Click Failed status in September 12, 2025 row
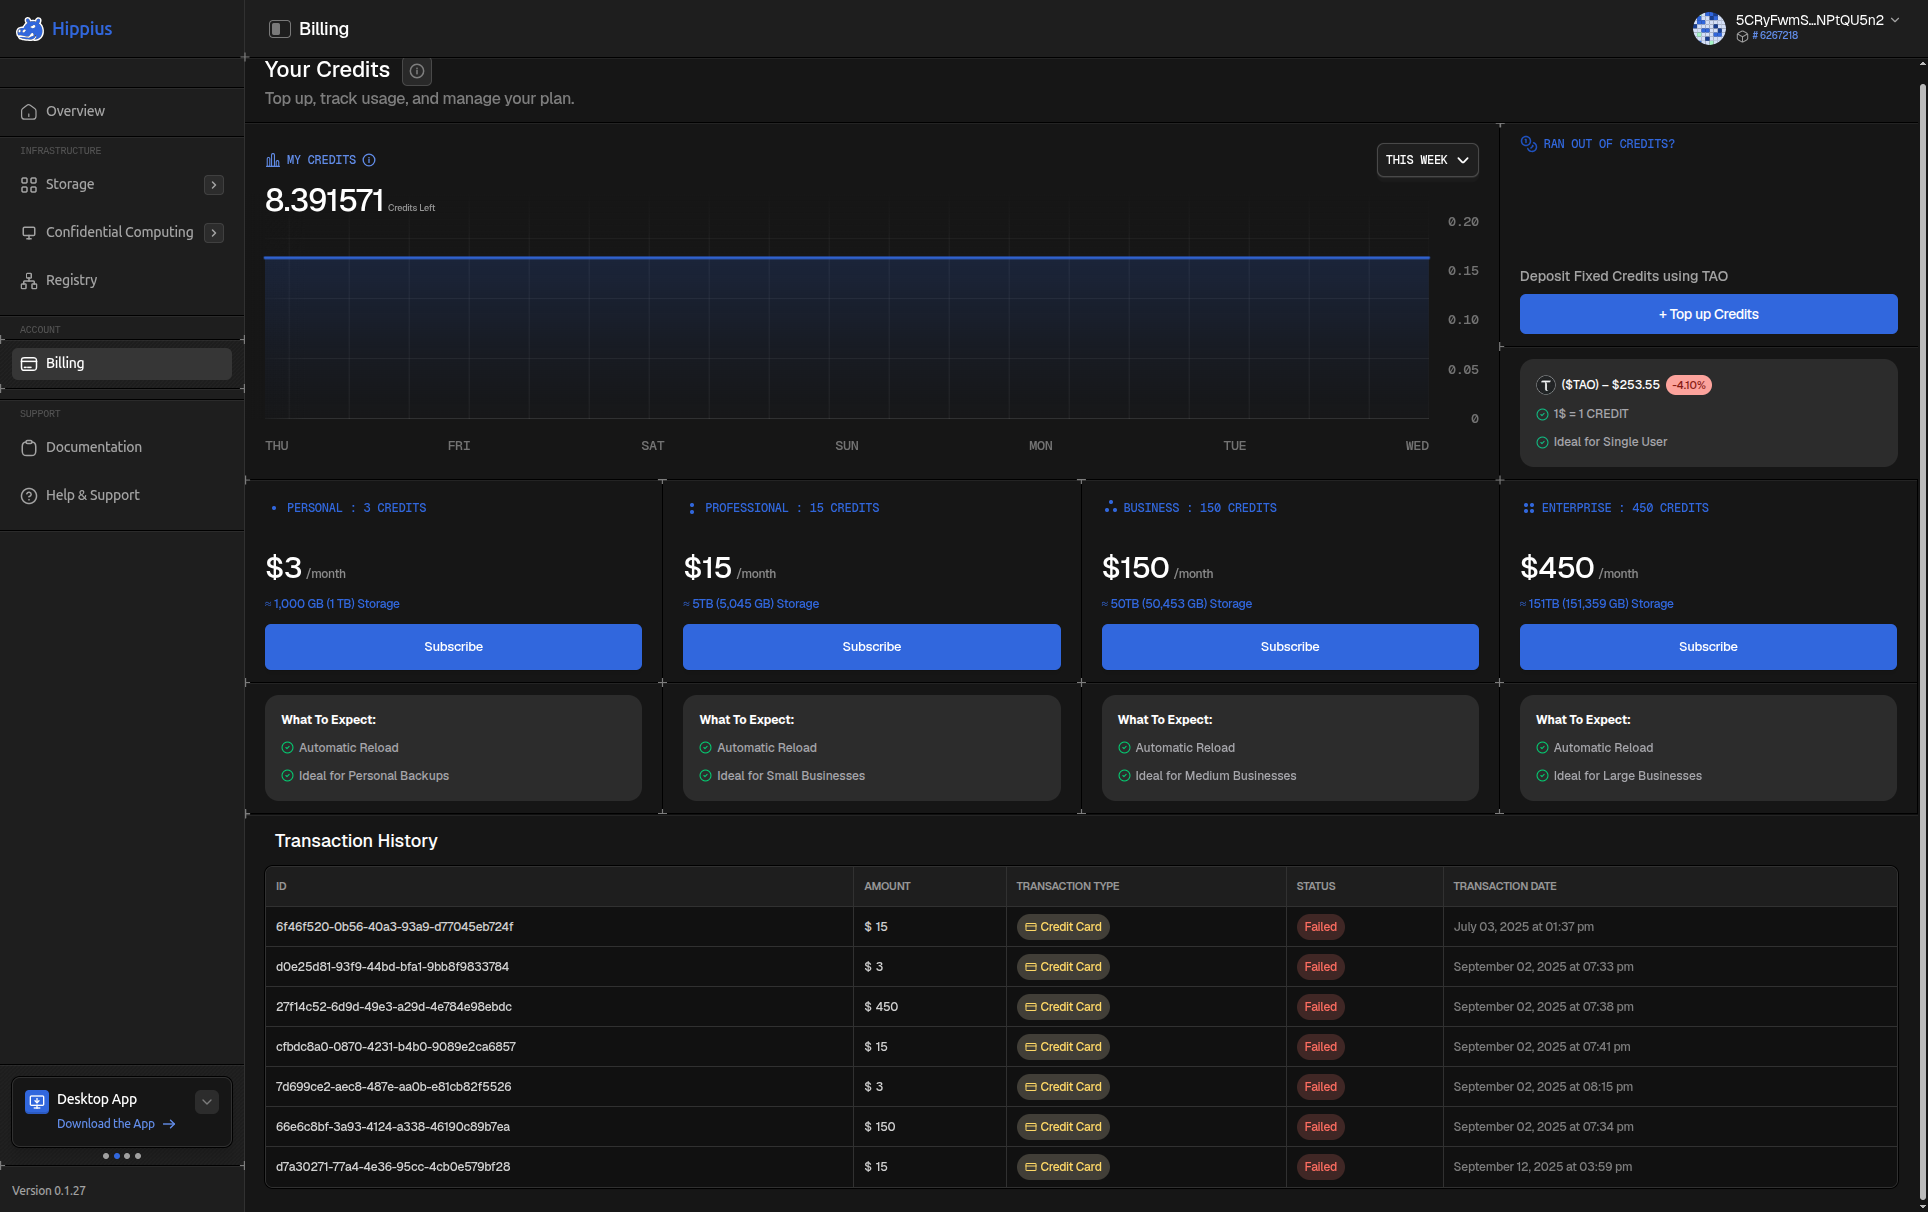The height and width of the screenshot is (1212, 1928). [x=1320, y=1167]
